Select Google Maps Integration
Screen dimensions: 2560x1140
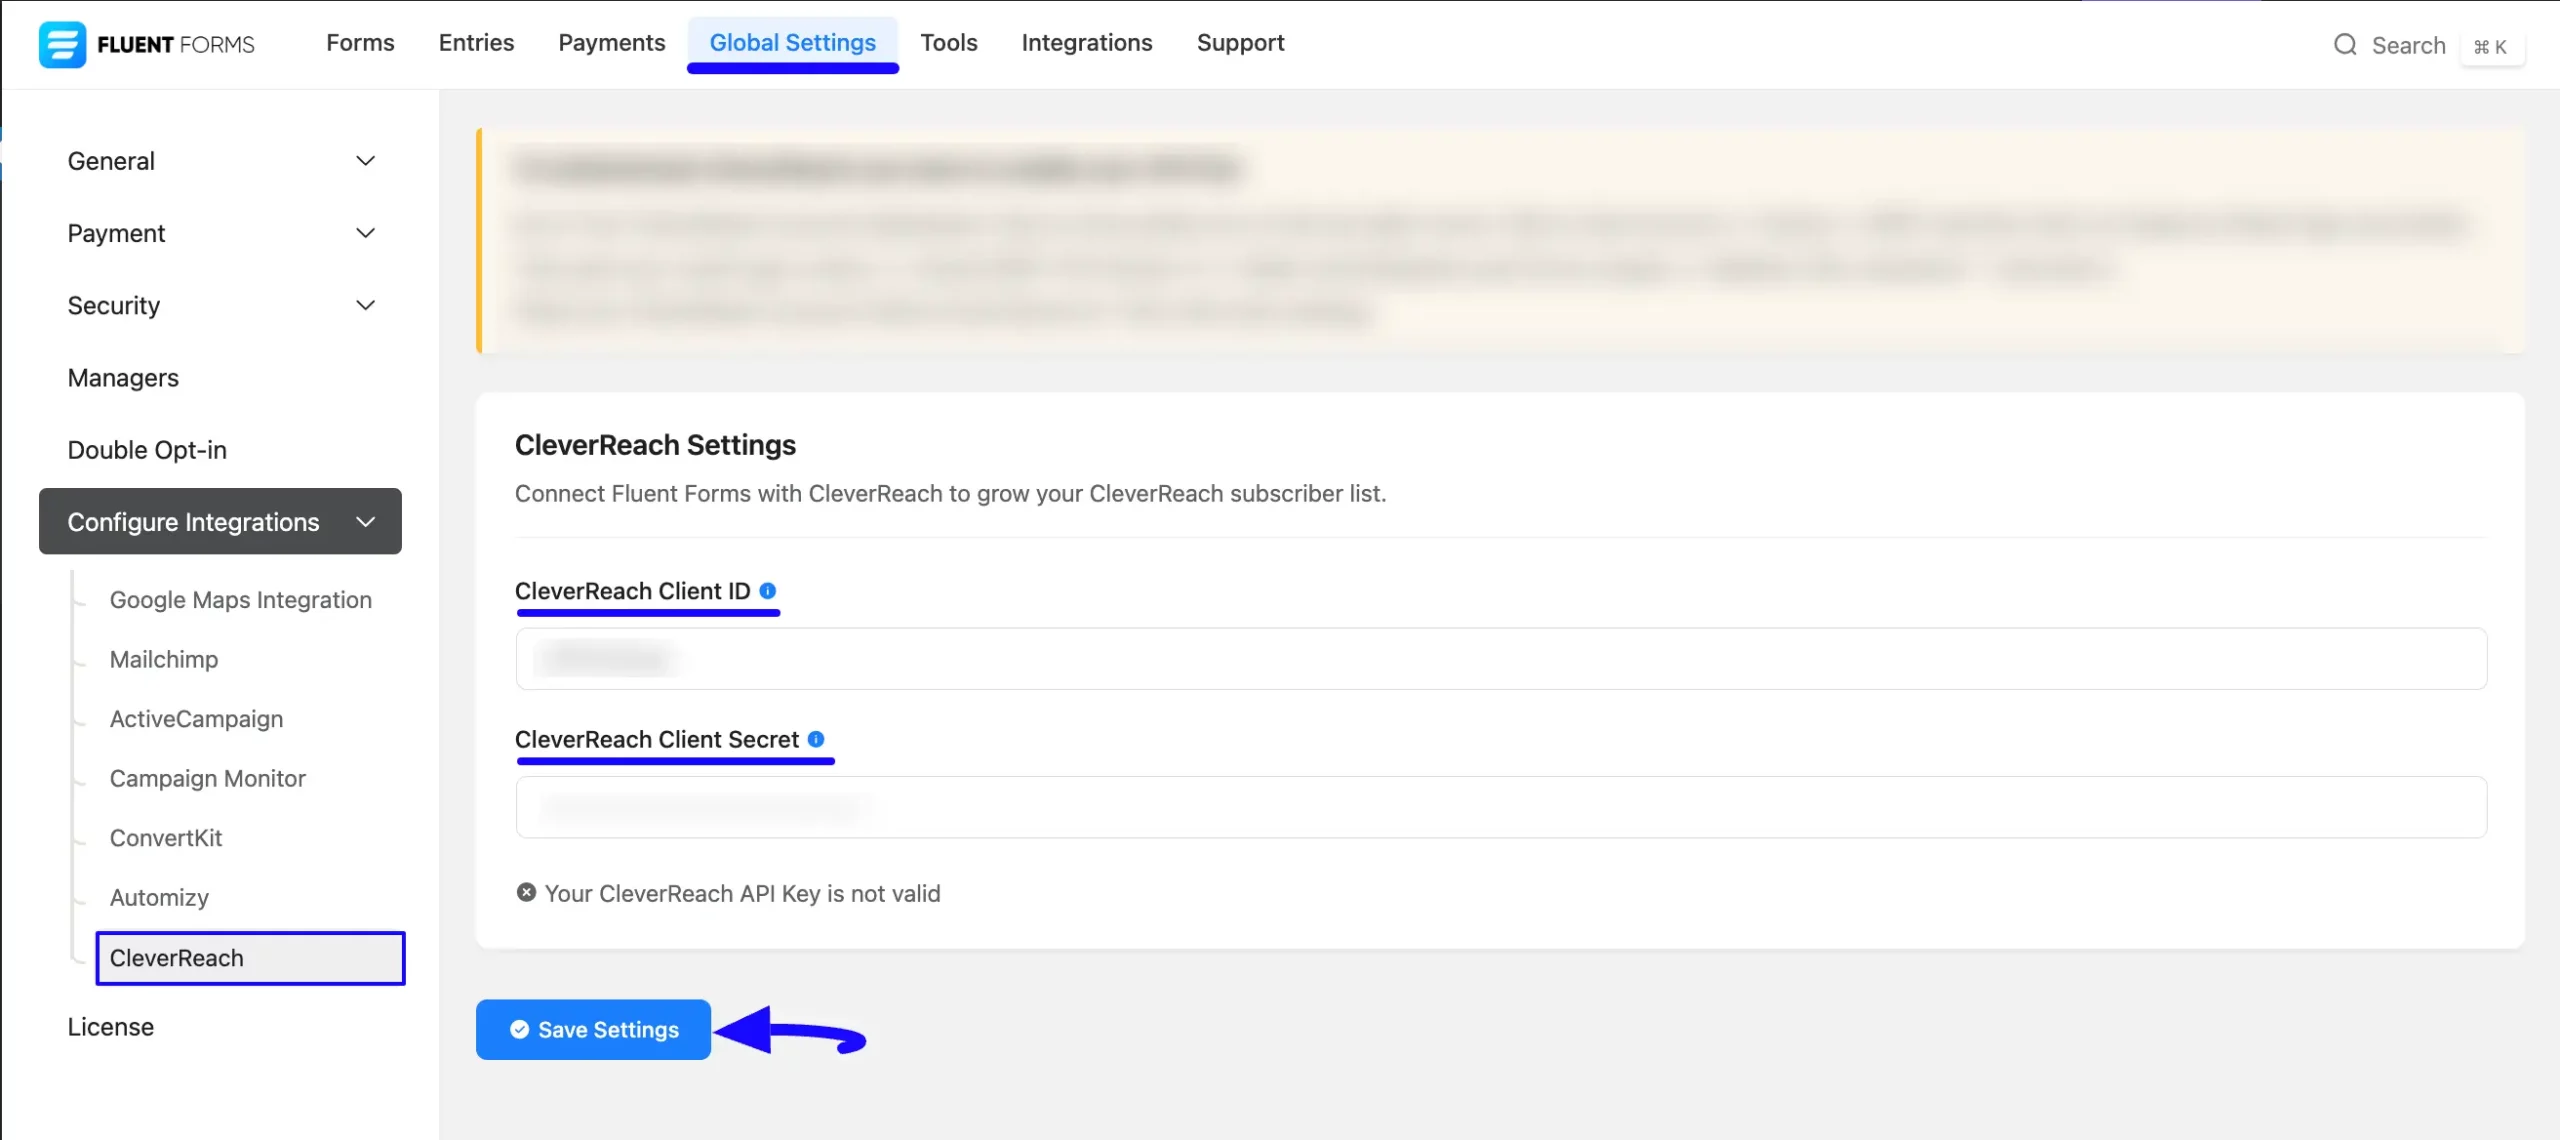(240, 600)
